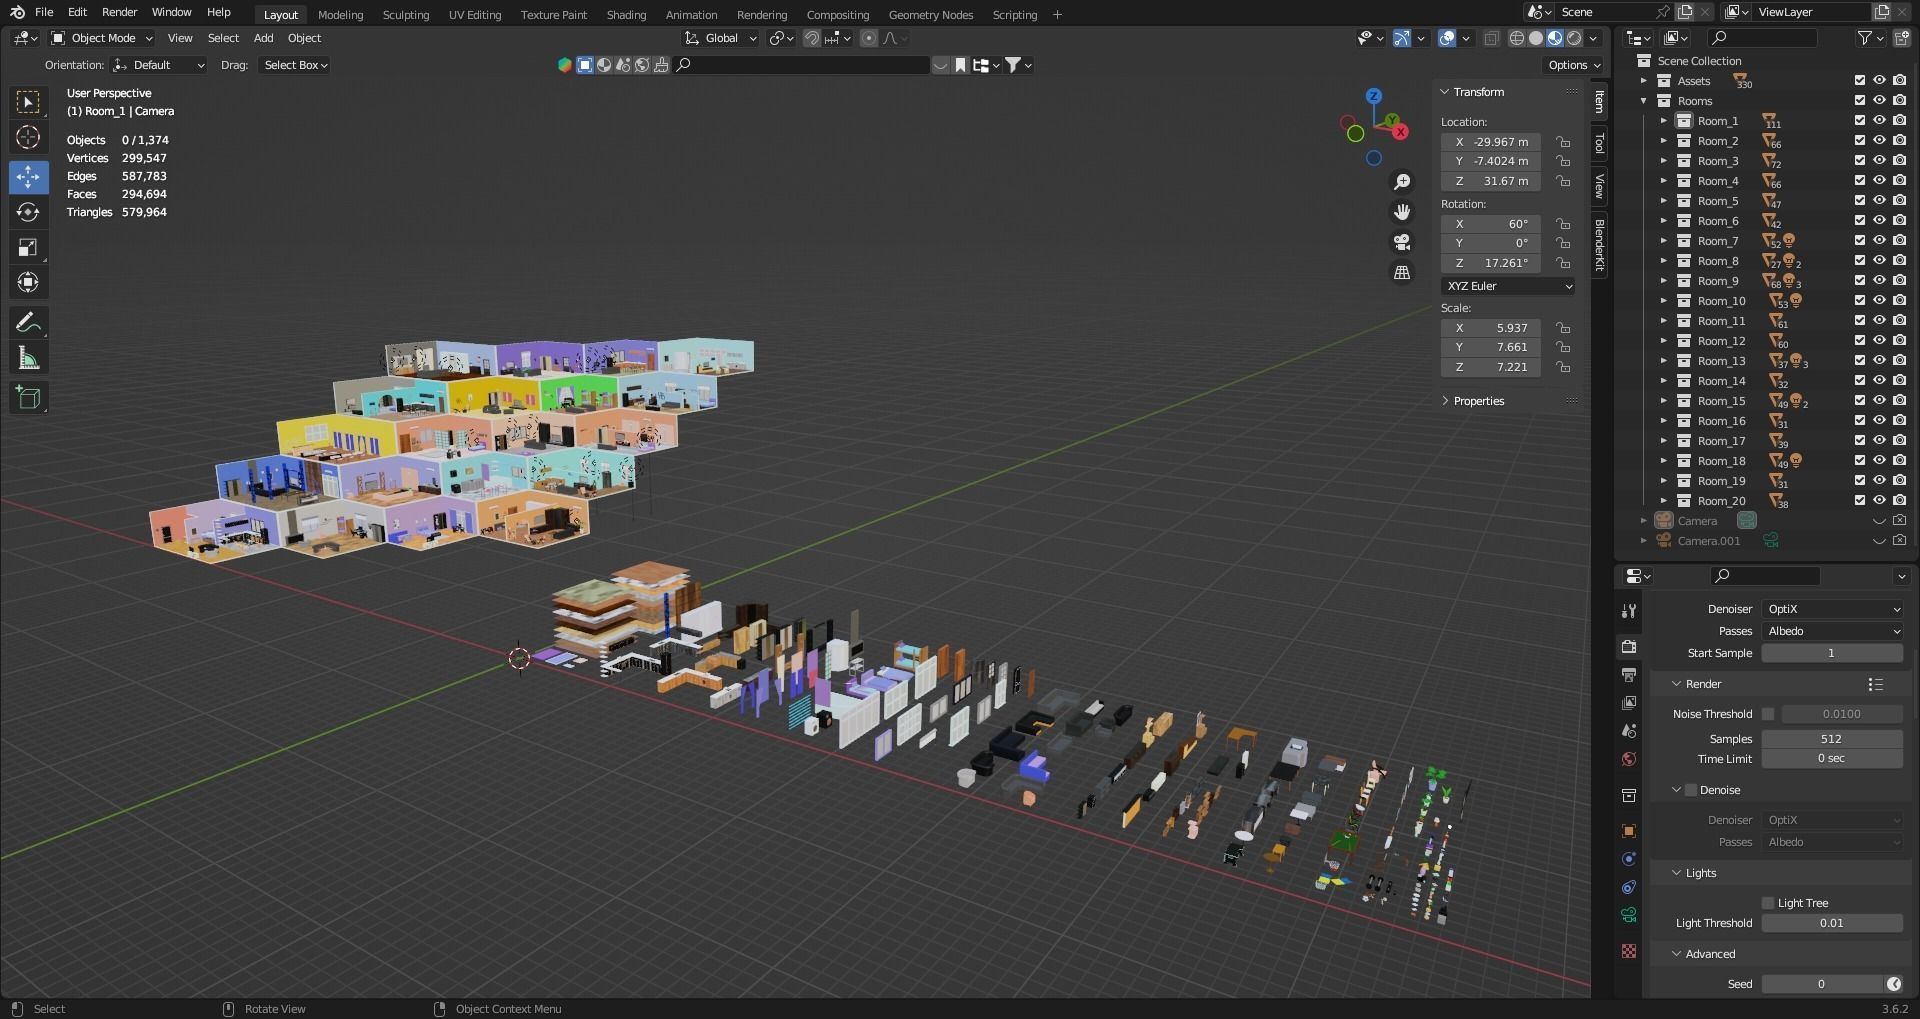Image resolution: width=1920 pixels, height=1019 pixels.
Task: Select the Add Cube tool
Action: click(28, 397)
